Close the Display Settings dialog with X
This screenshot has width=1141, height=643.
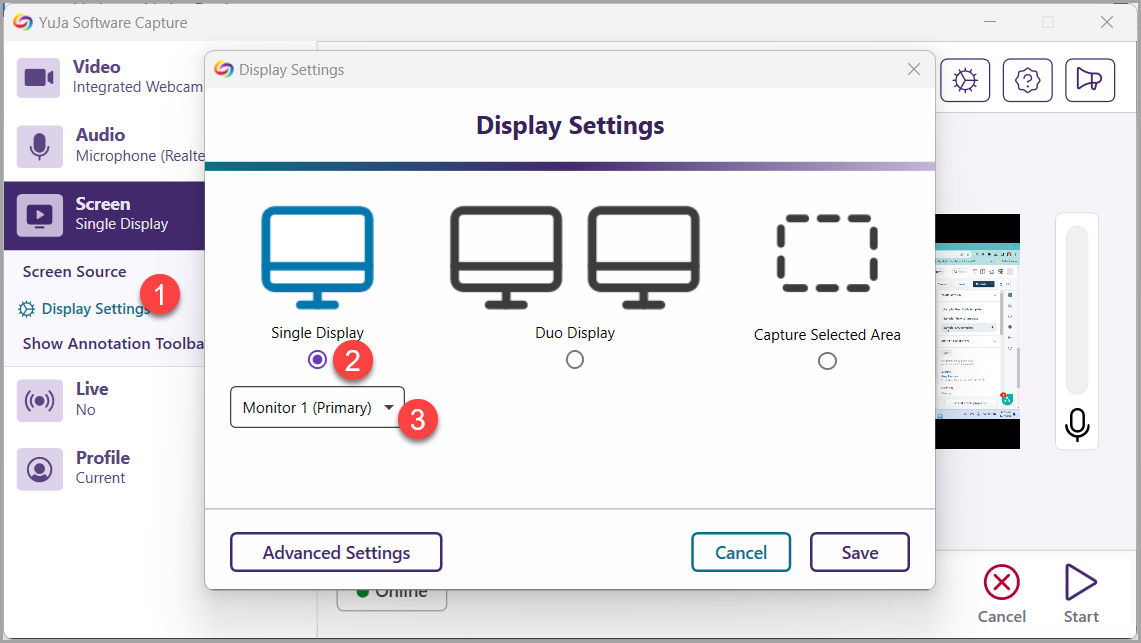(x=914, y=69)
